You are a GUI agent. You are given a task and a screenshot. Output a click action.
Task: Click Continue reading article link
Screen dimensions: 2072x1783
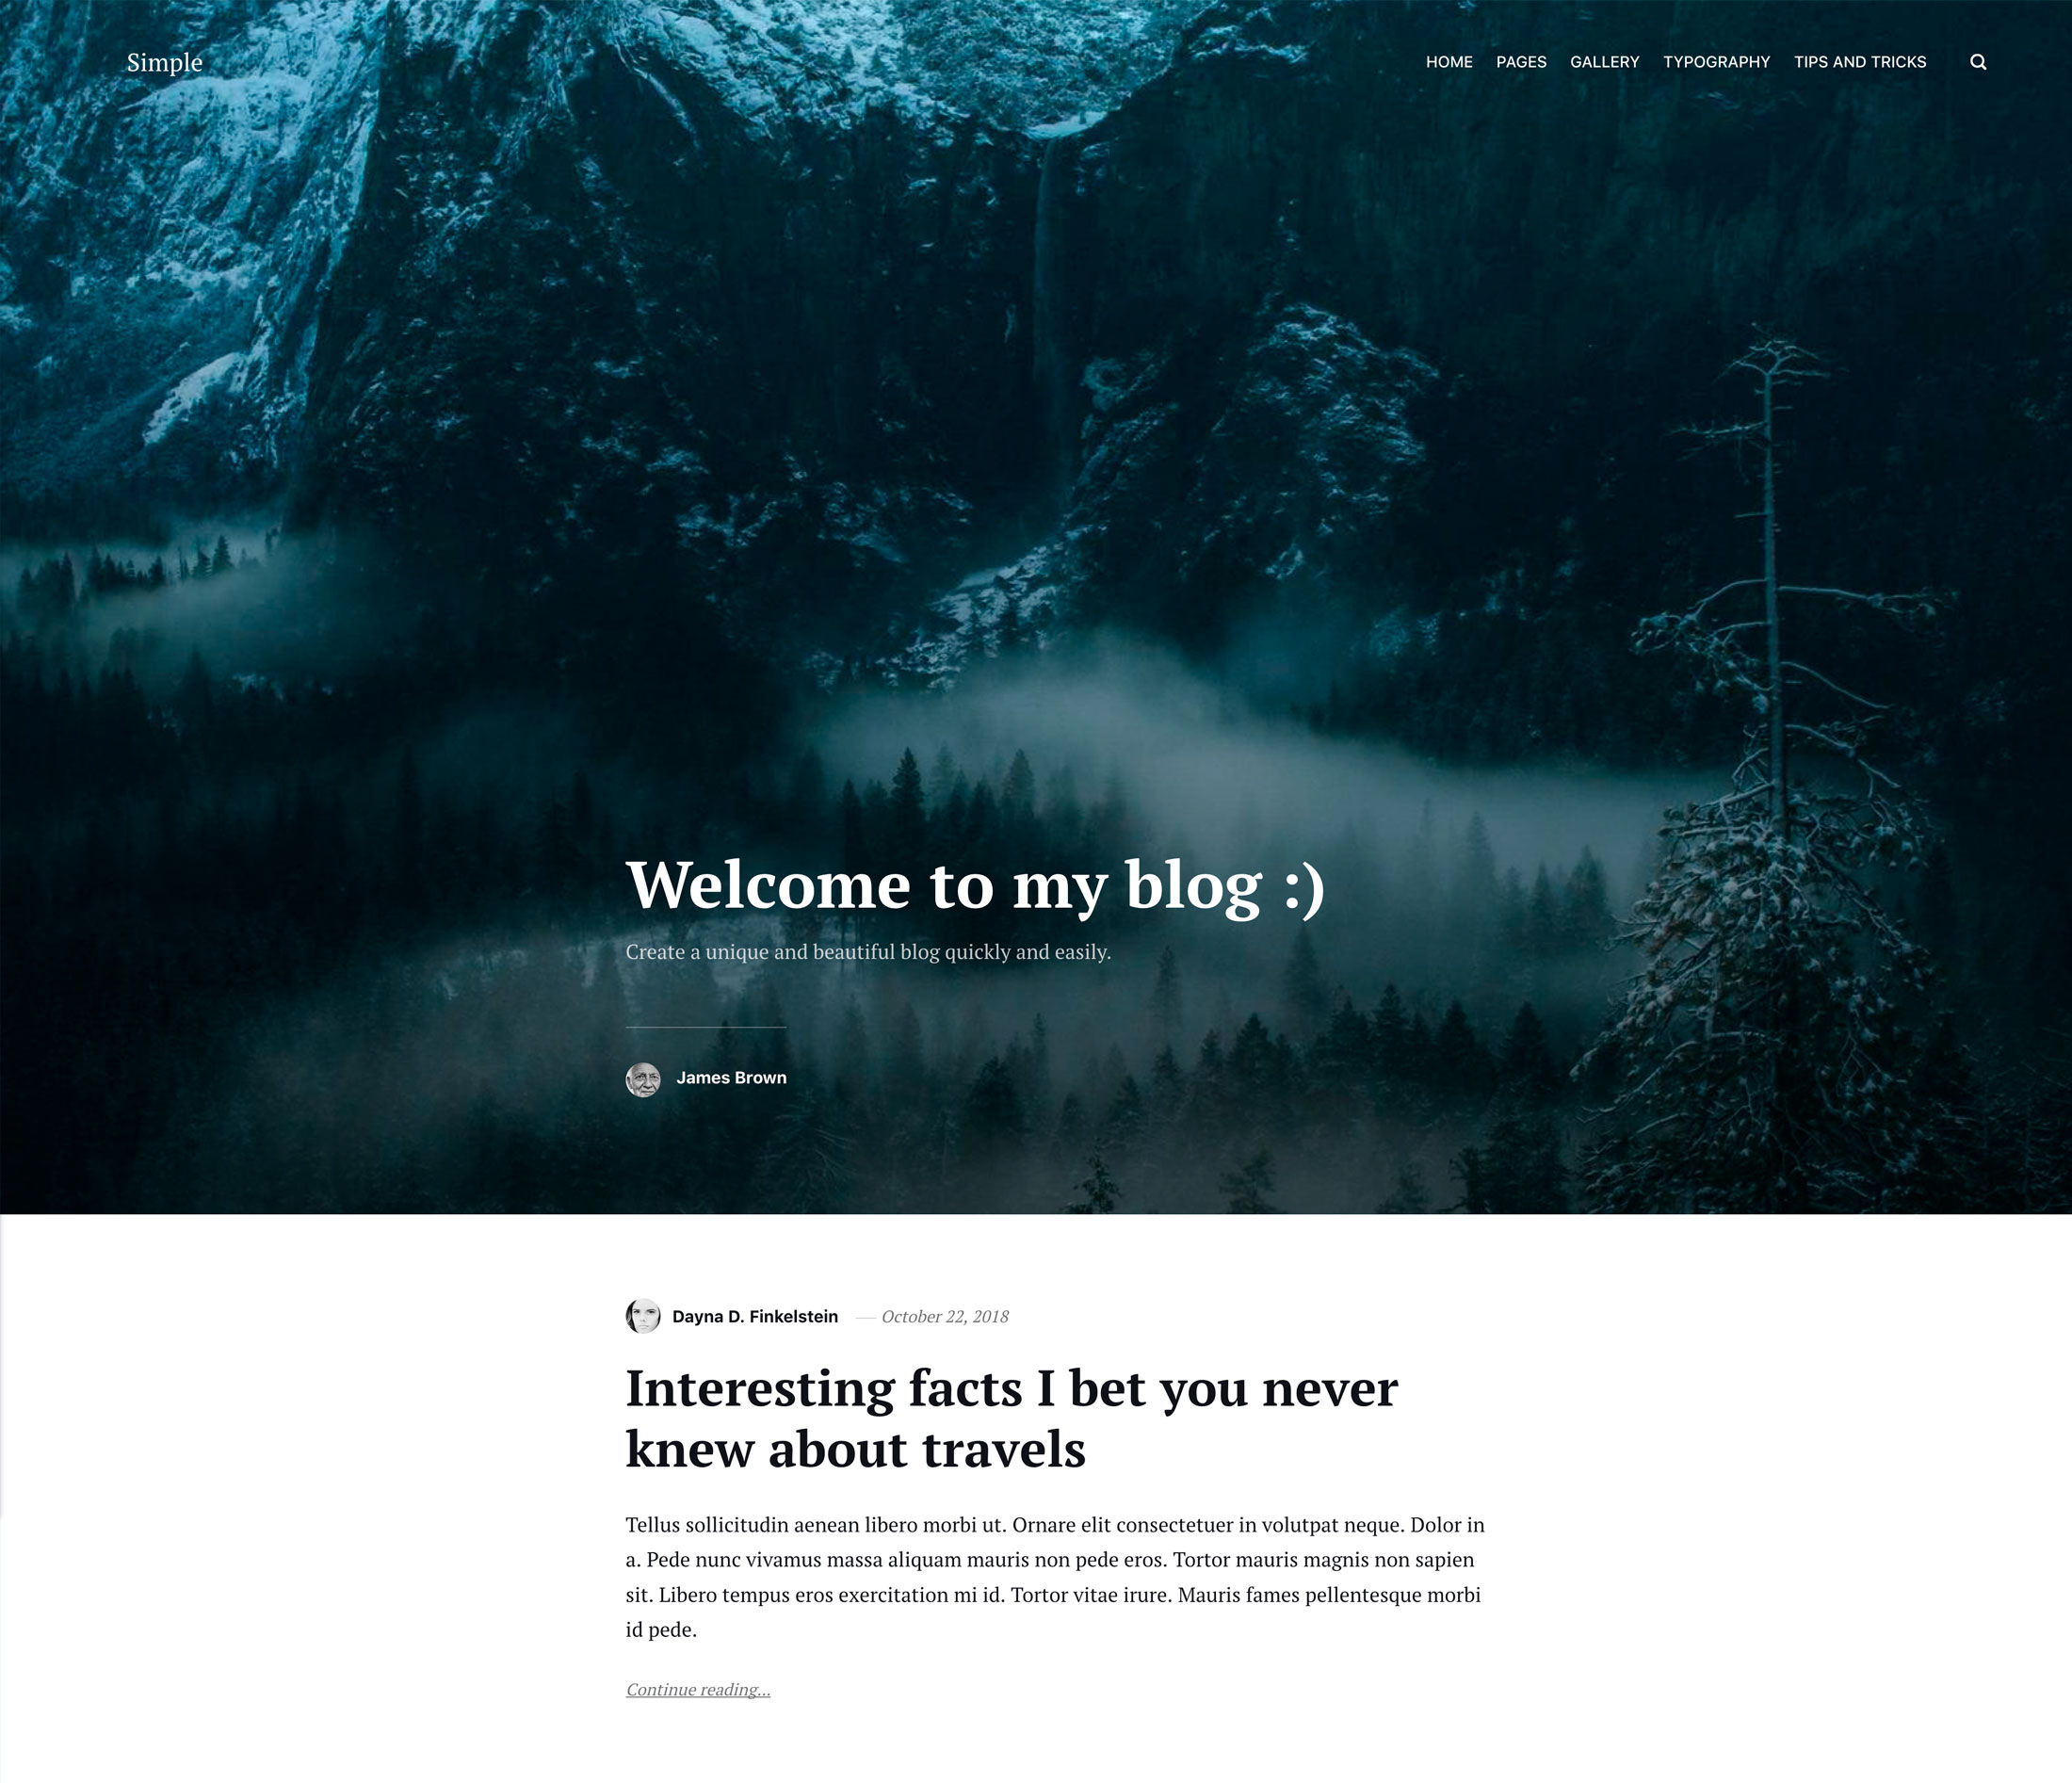point(698,1690)
